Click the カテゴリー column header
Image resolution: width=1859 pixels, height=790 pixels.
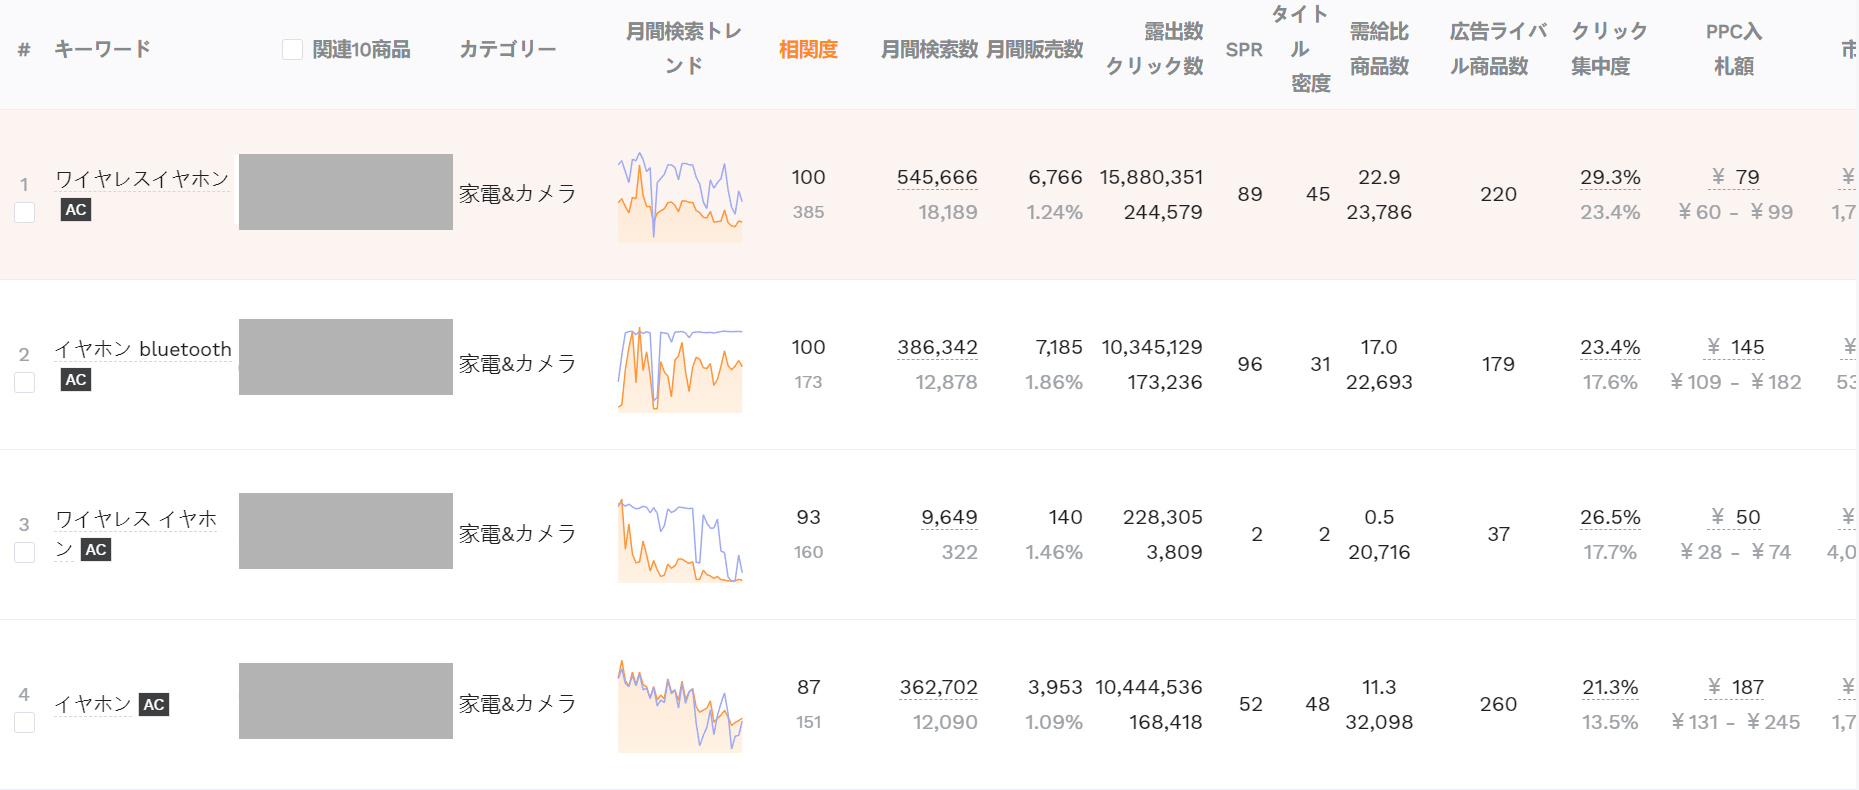pyautogui.click(x=508, y=50)
